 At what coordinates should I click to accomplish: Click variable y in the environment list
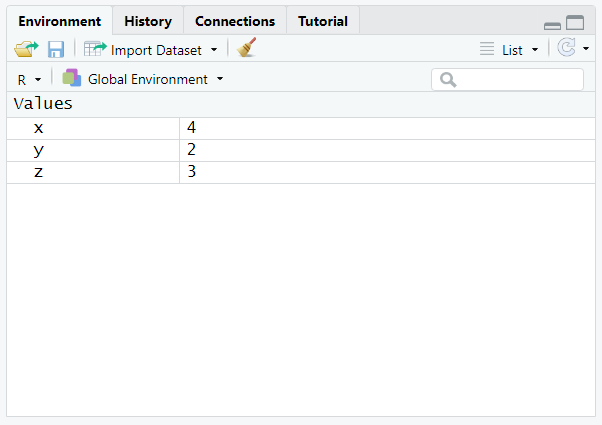(39, 150)
